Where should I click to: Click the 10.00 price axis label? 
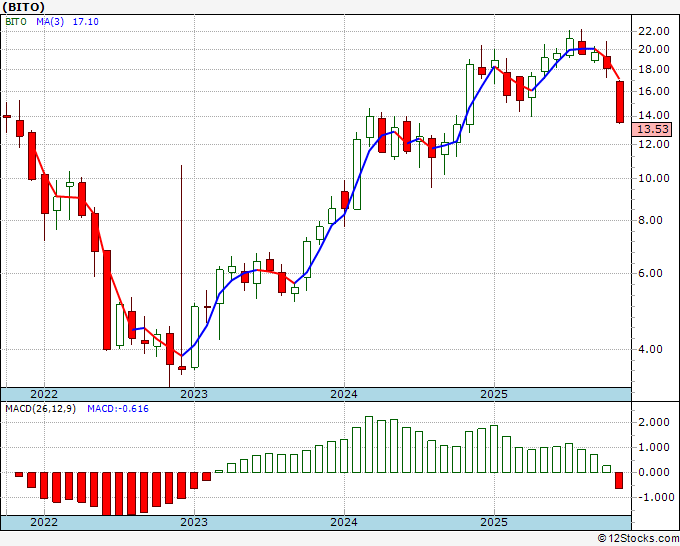(654, 178)
